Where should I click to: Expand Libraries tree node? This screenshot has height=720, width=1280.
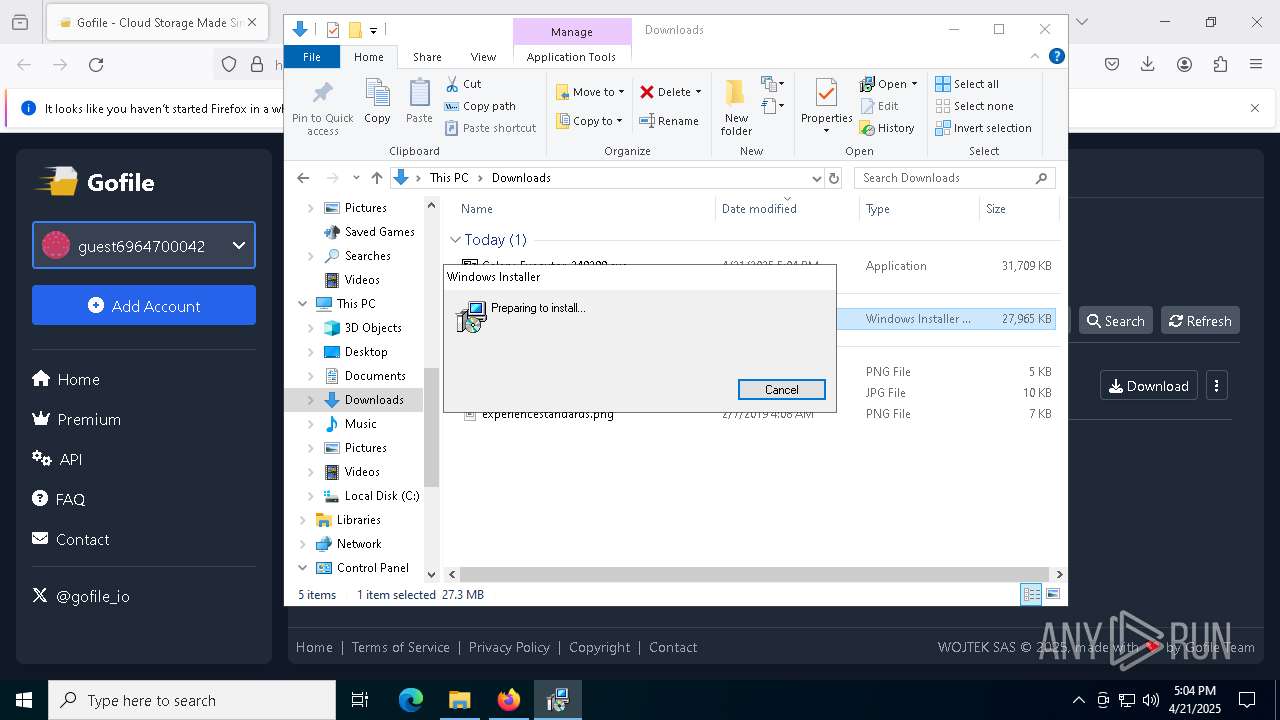302,520
